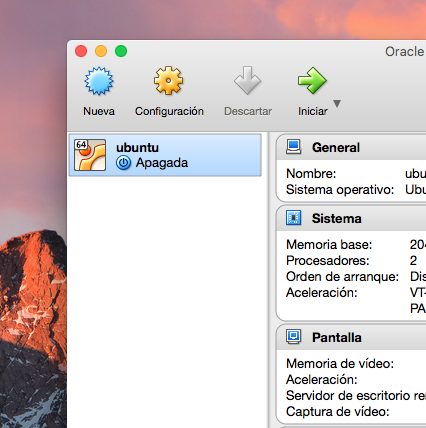Close the VirtualBox window with red button

81,51
